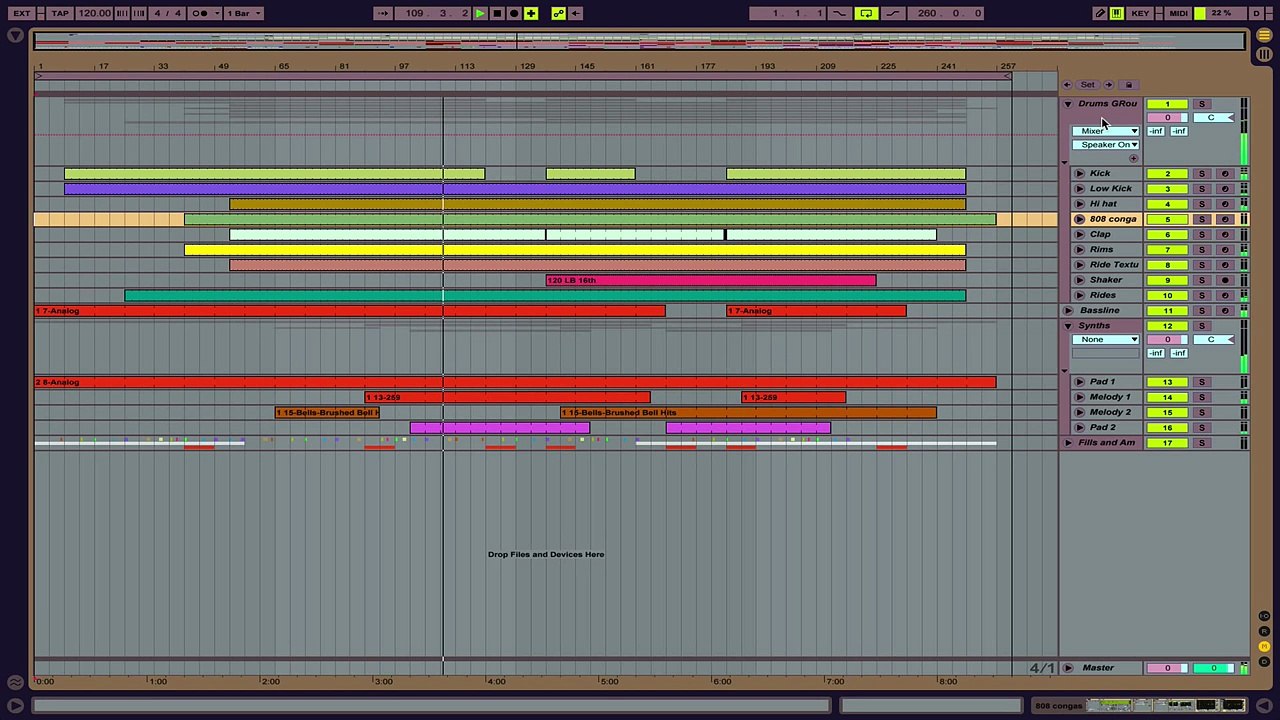Viewport: 1280px width, 720px height.
Task: Click the Arrangement View selector icon
Action: (1264, 36)
